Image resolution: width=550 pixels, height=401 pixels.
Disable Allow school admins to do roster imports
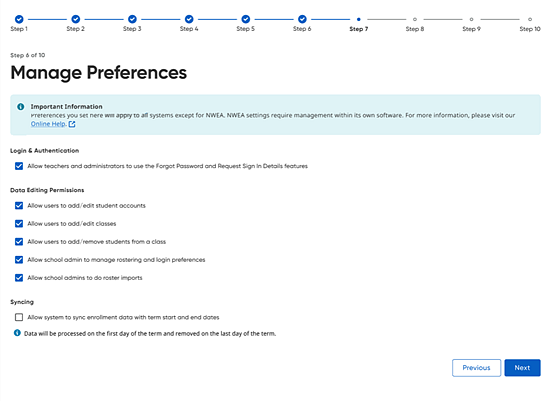(19, 278)
